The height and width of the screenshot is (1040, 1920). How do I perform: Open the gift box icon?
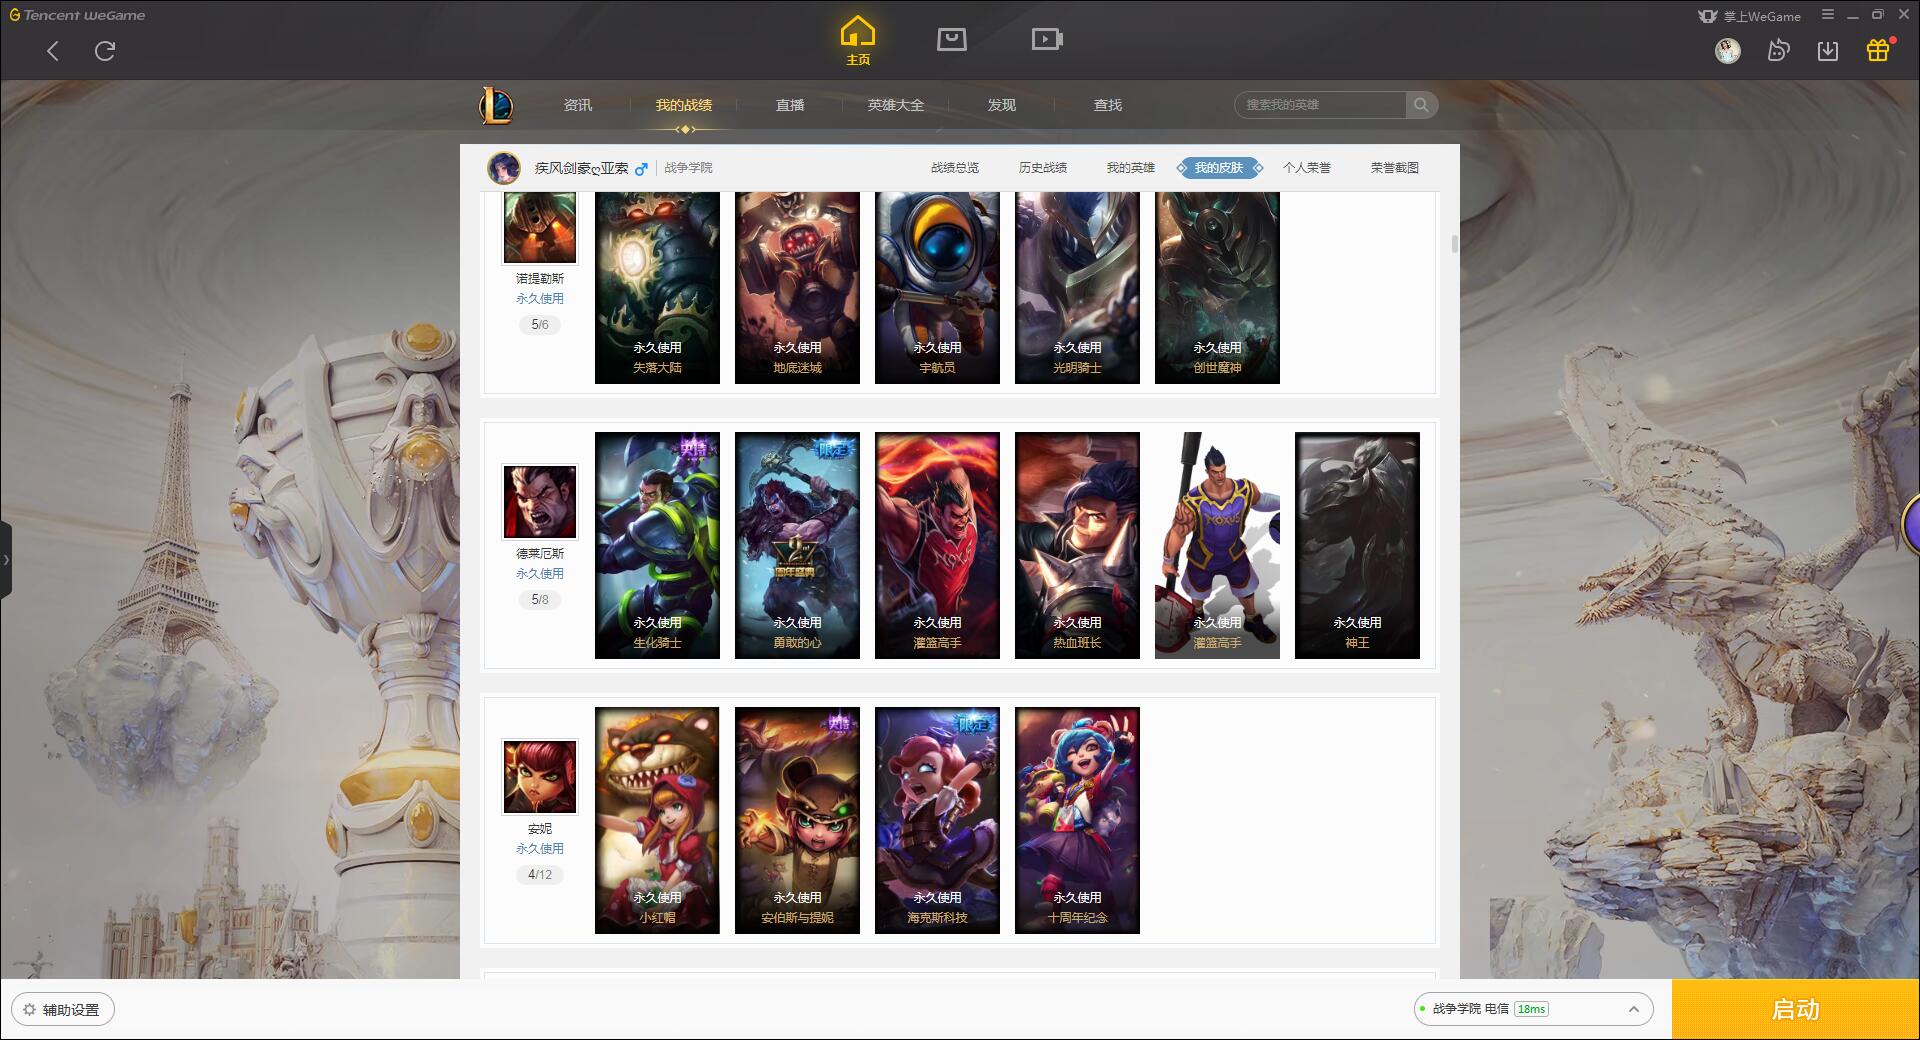tap(1878, 50)
